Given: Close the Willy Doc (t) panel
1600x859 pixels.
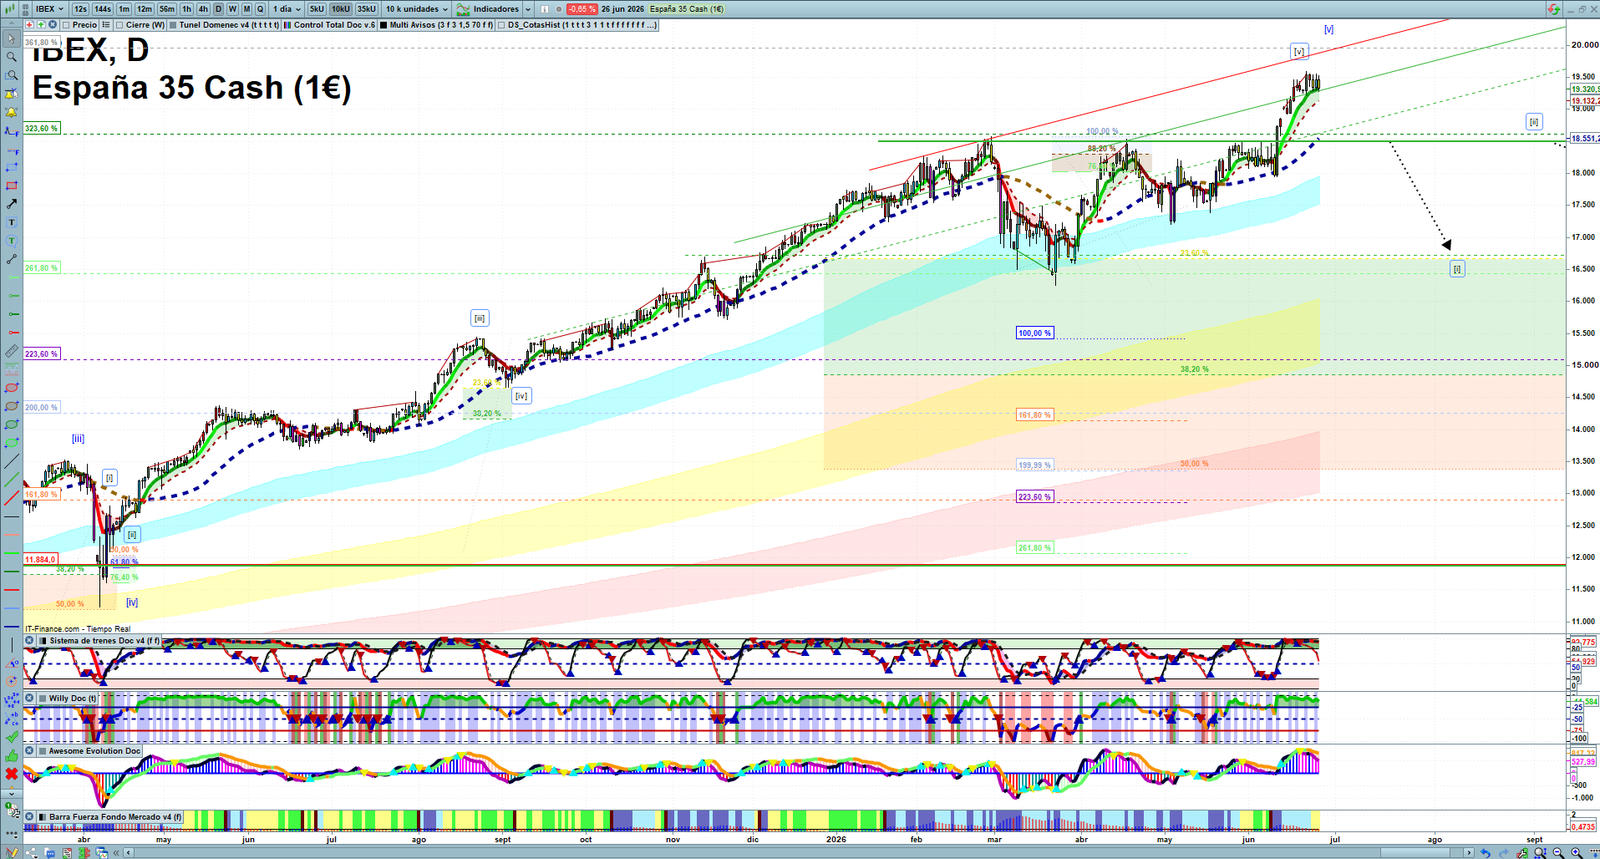Looking at the screenshot, I should pos(30,698).
